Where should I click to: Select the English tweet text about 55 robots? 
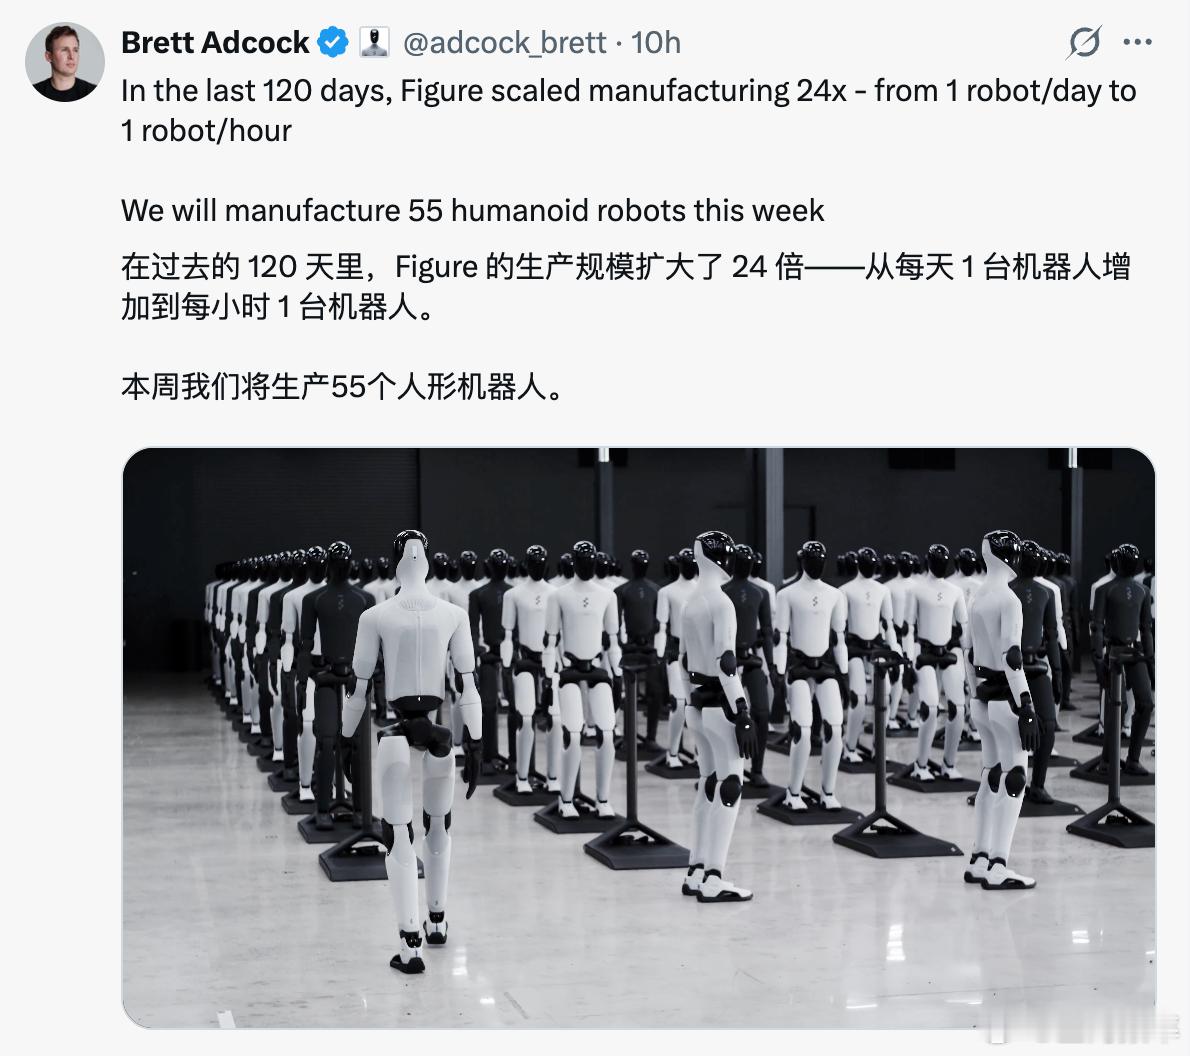click(470, 211)
